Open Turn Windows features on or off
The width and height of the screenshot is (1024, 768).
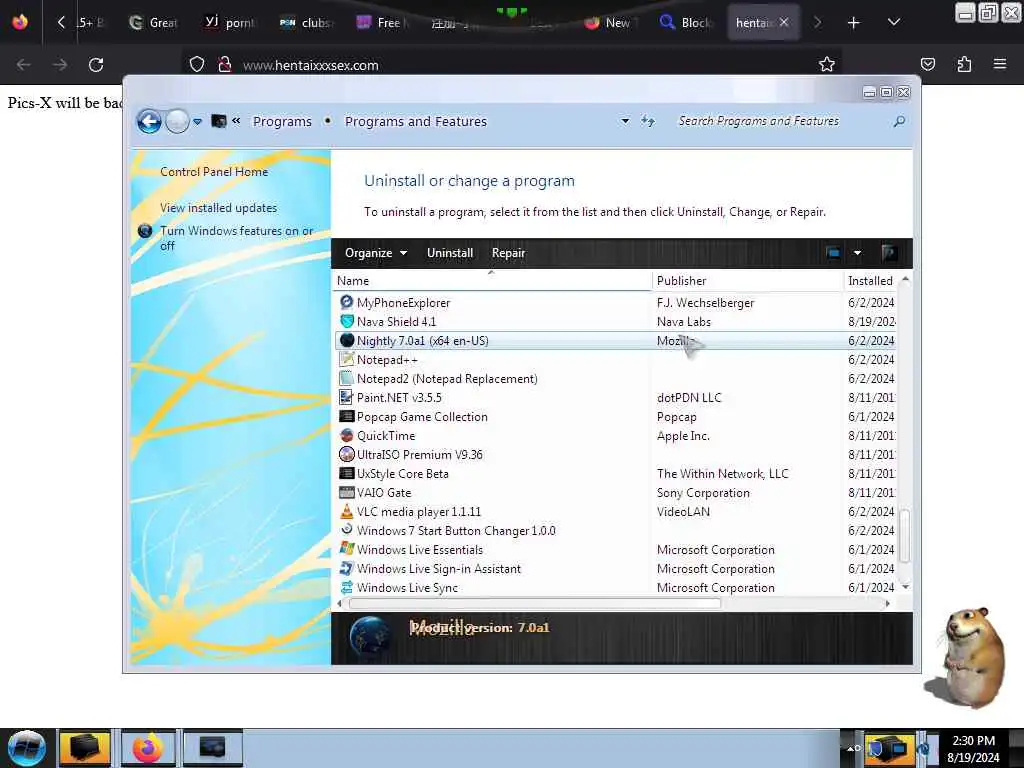pos(236,238)
